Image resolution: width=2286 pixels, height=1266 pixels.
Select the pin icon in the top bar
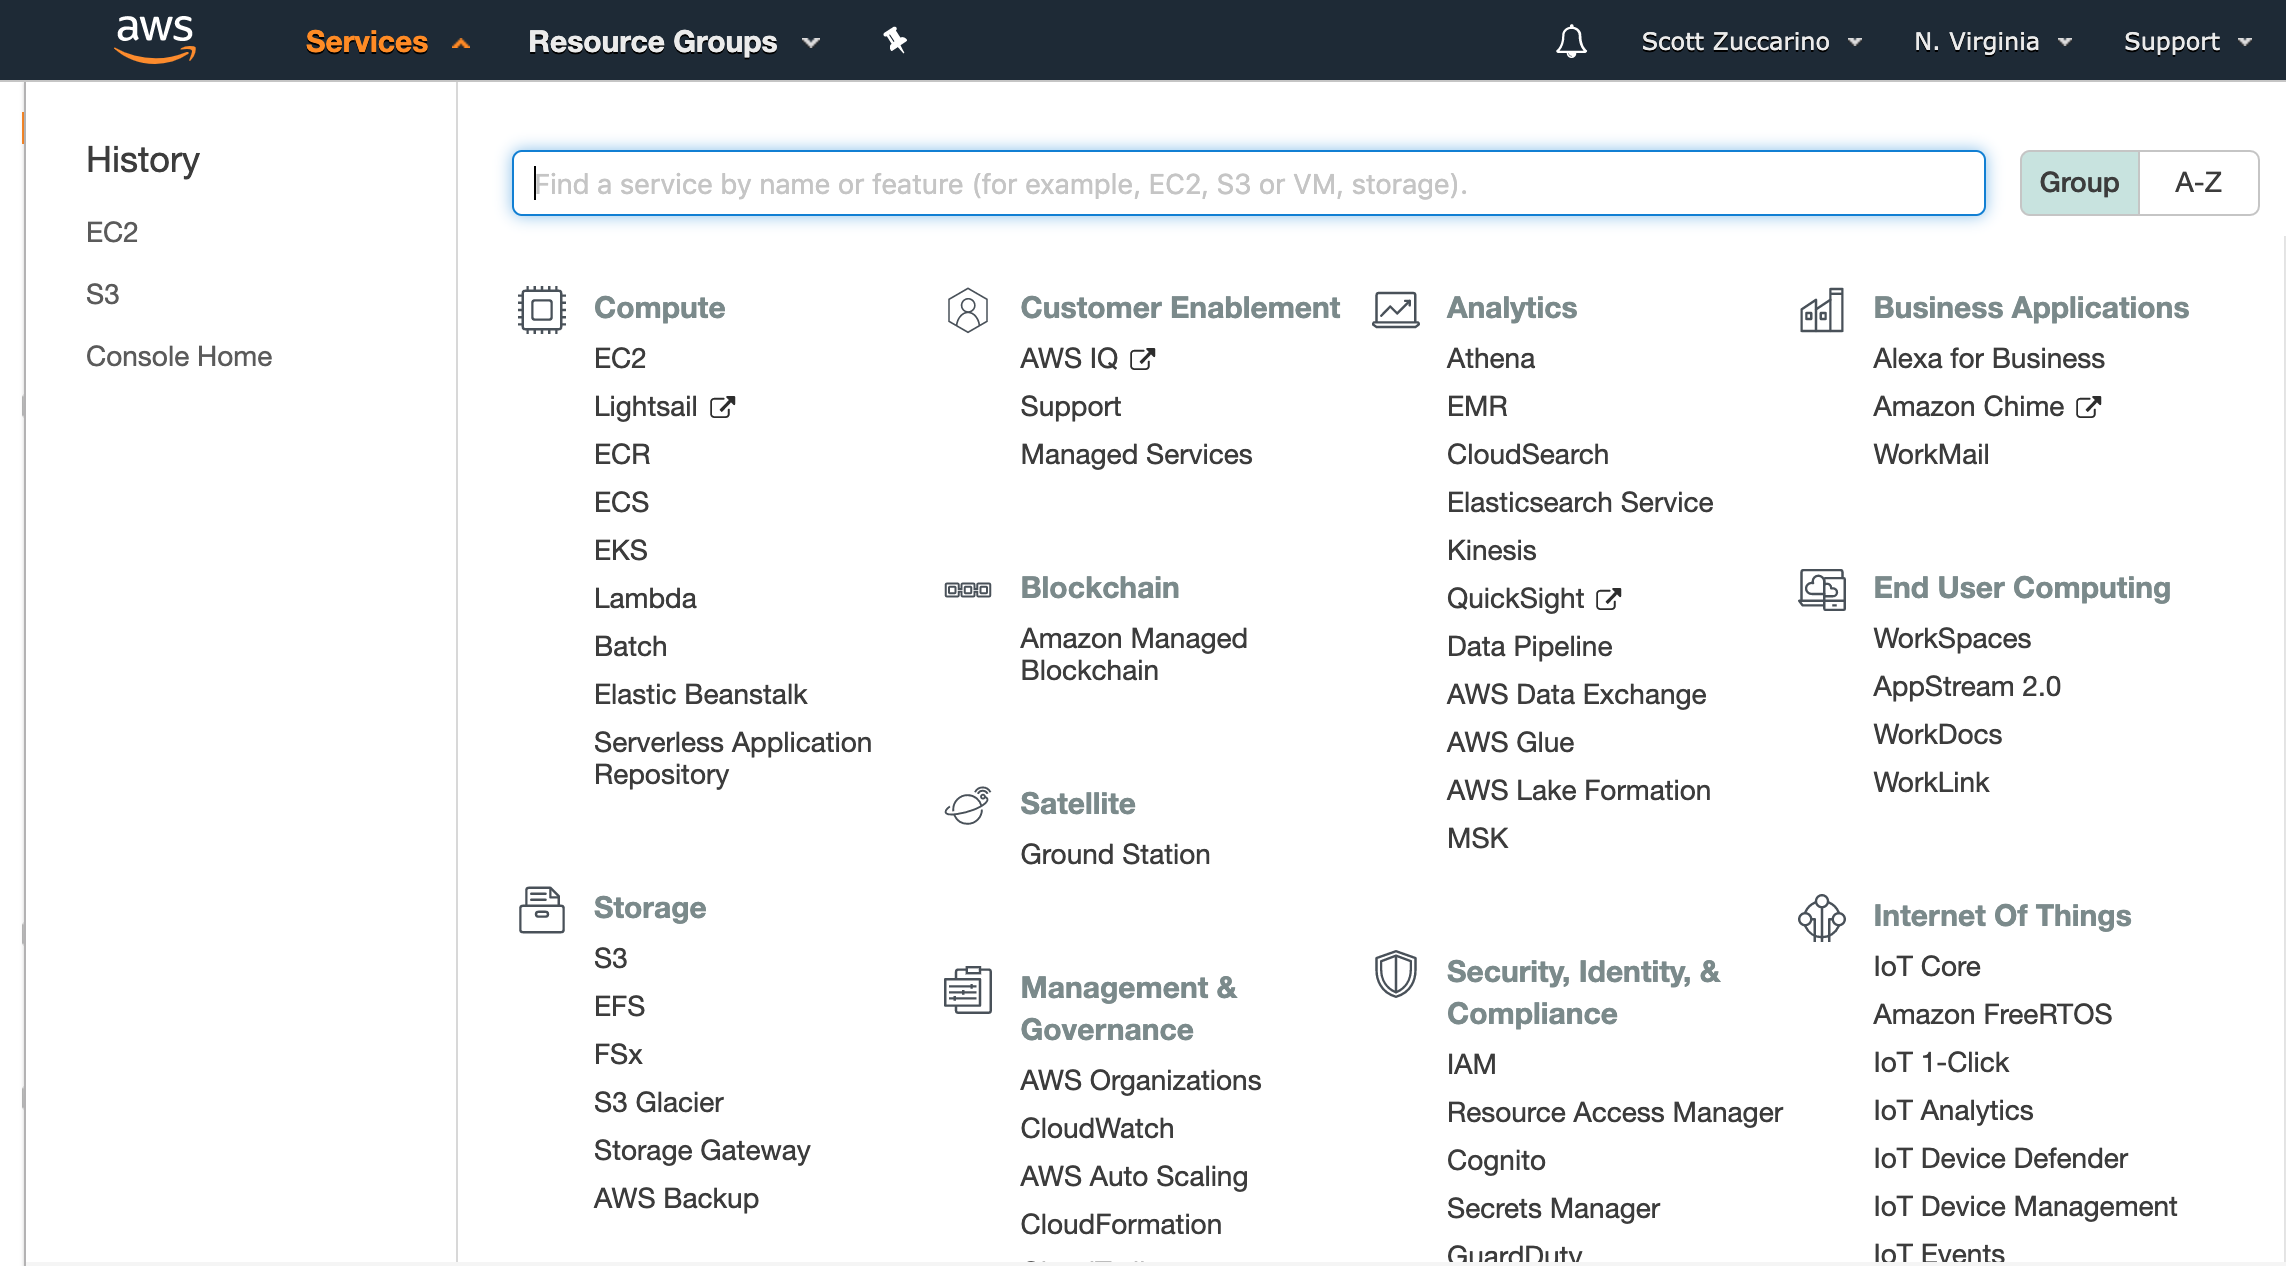[x=893, y=40]
